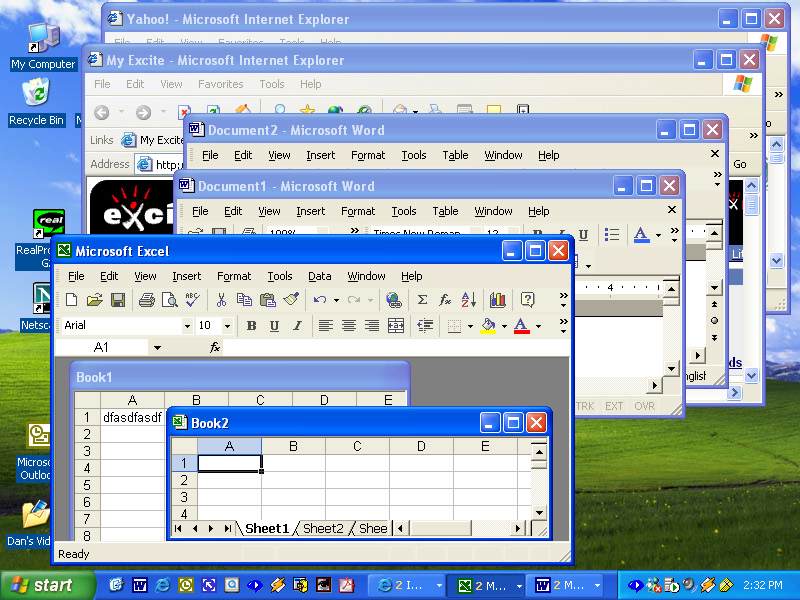Open the font size 10 dropdown

[228, 326]
